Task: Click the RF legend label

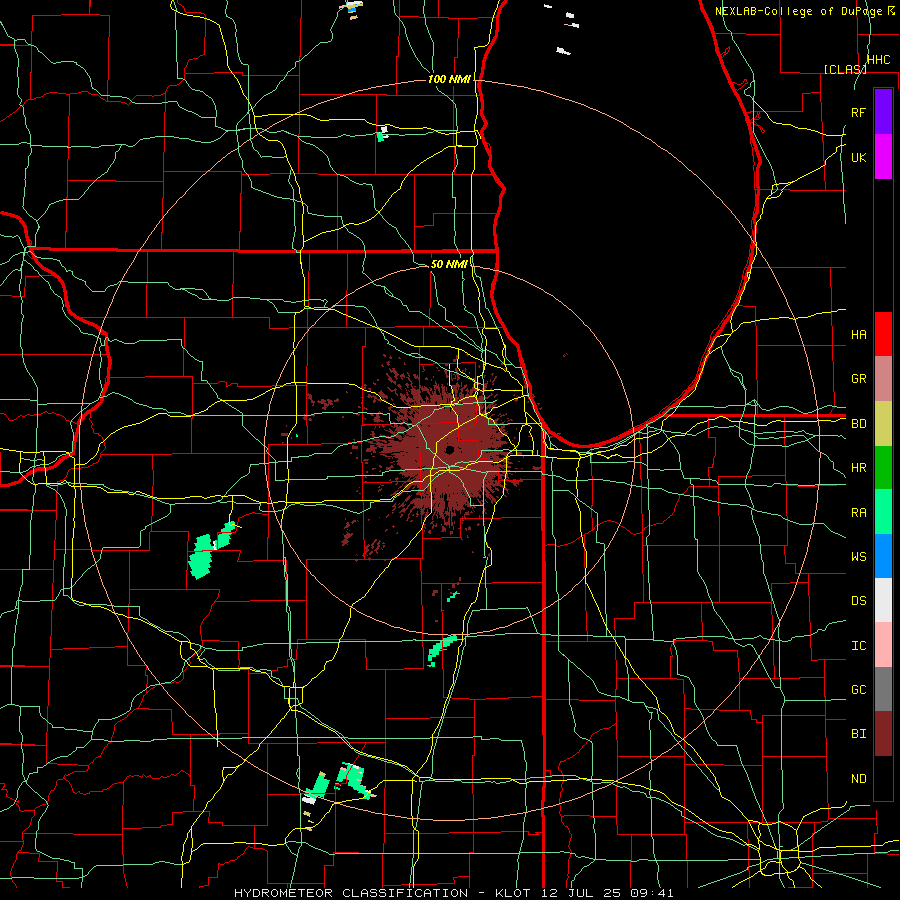Action: [858, 112]
